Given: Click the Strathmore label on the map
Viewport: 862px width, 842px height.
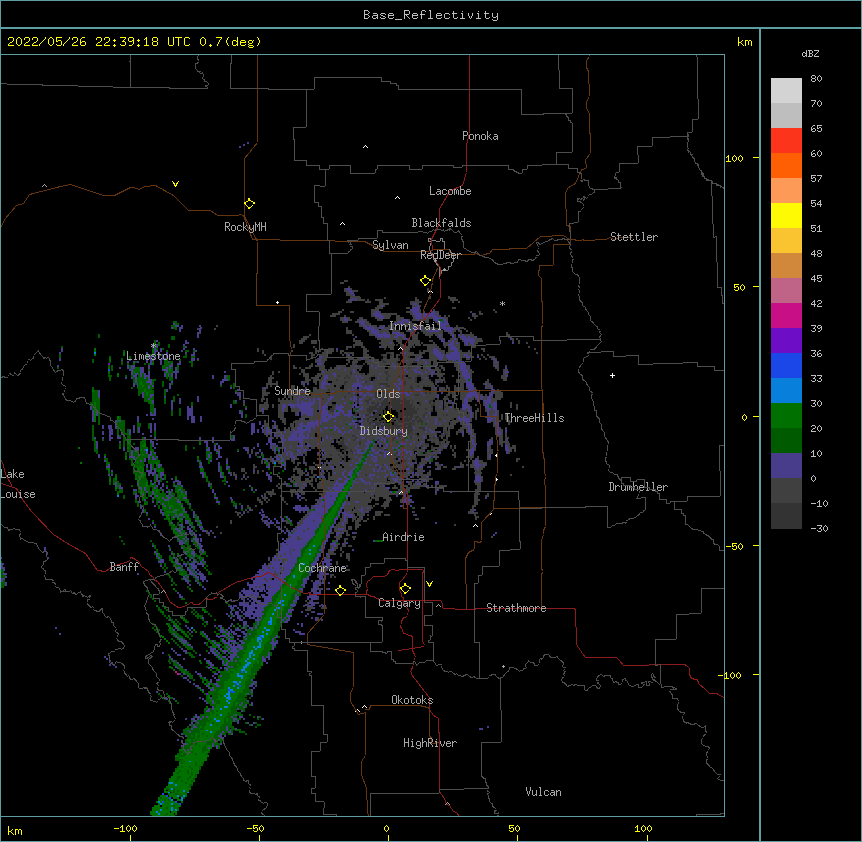Looking at the screenshot, I should point(516,608).
